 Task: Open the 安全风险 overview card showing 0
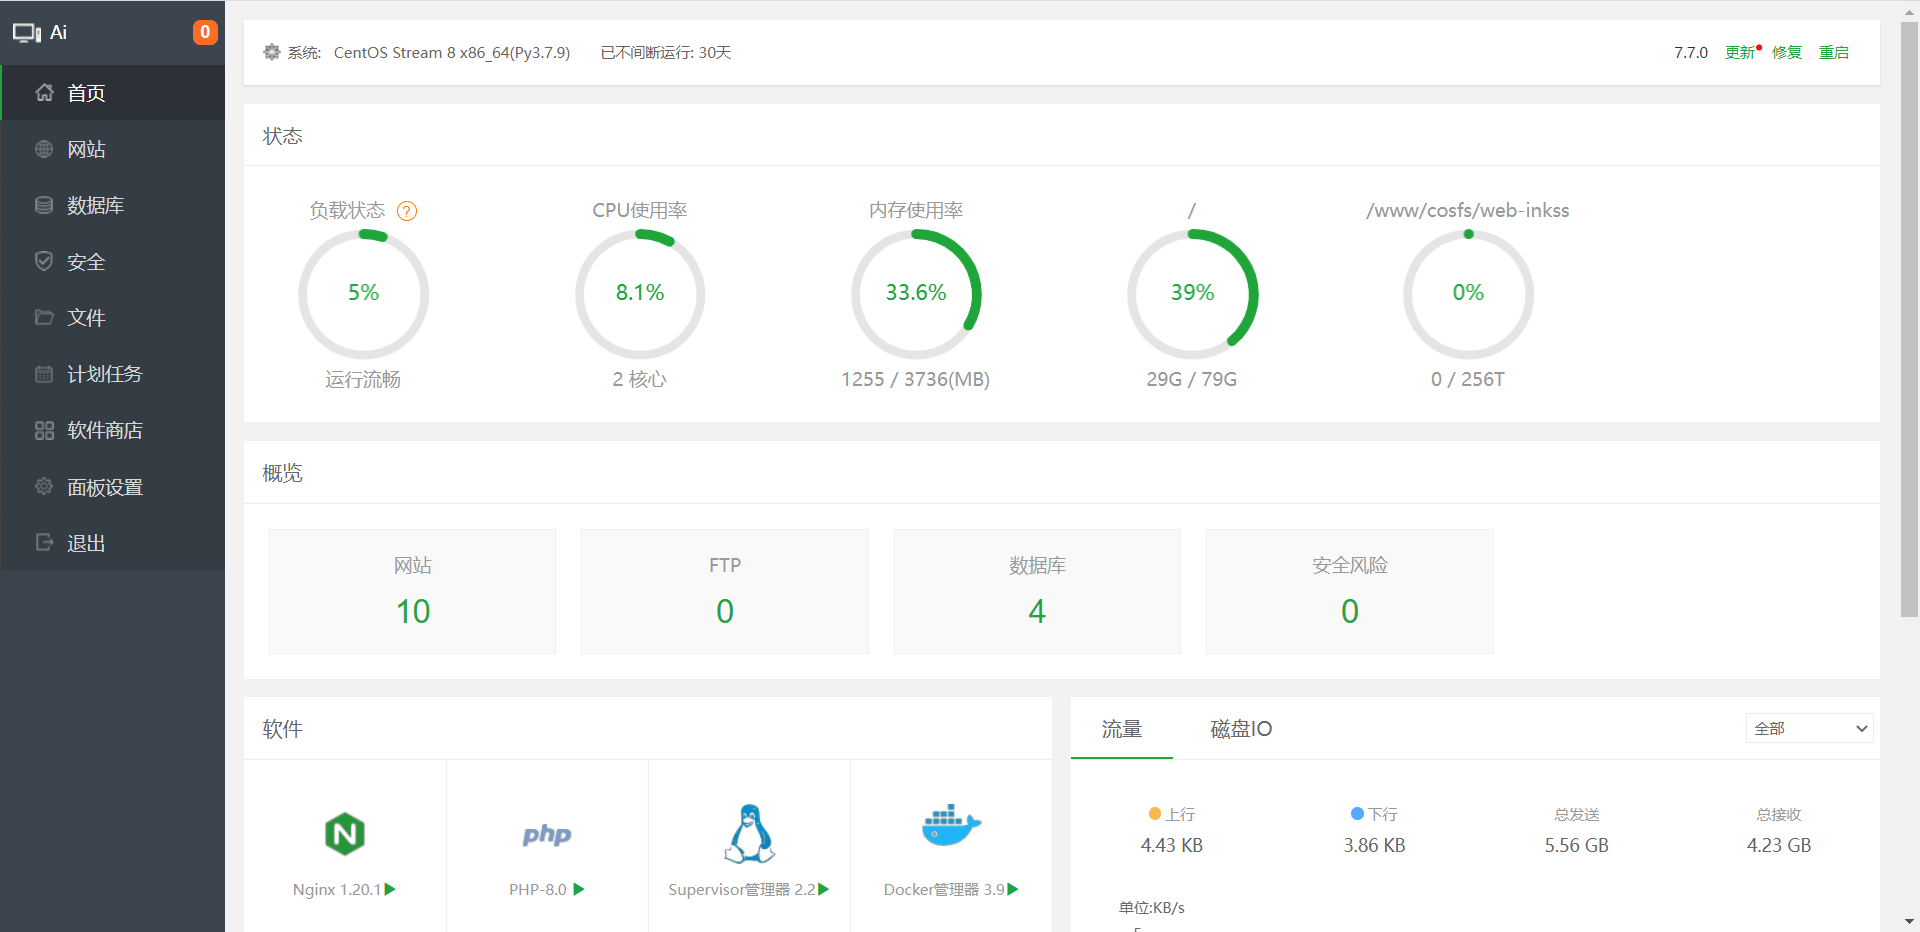pyautogui.click(x=1350, y=591)
